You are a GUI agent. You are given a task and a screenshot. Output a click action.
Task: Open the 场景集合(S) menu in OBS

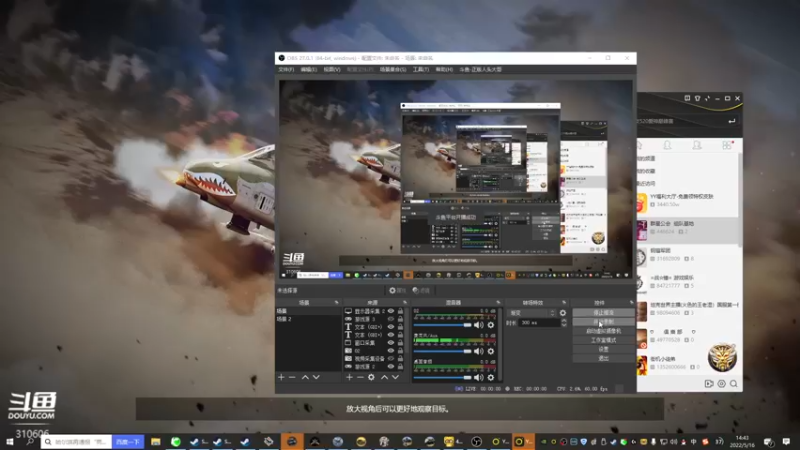point(393,69)
